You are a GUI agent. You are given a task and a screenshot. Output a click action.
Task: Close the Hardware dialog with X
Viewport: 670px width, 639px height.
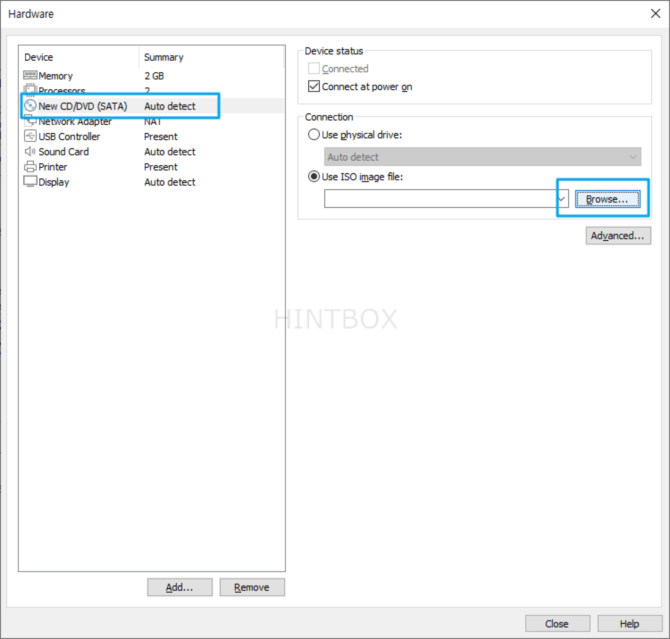click(x=655, y=14)
